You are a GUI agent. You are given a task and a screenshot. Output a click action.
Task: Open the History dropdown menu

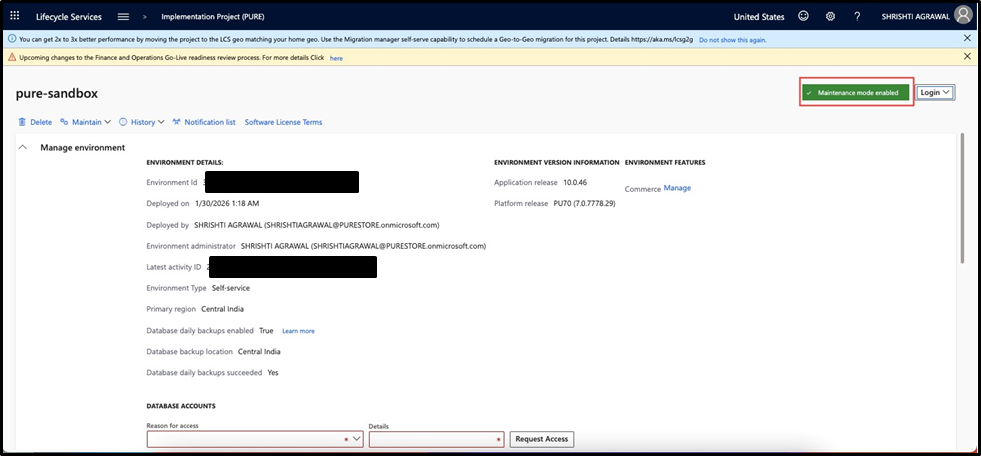click(x=142, y=122)
